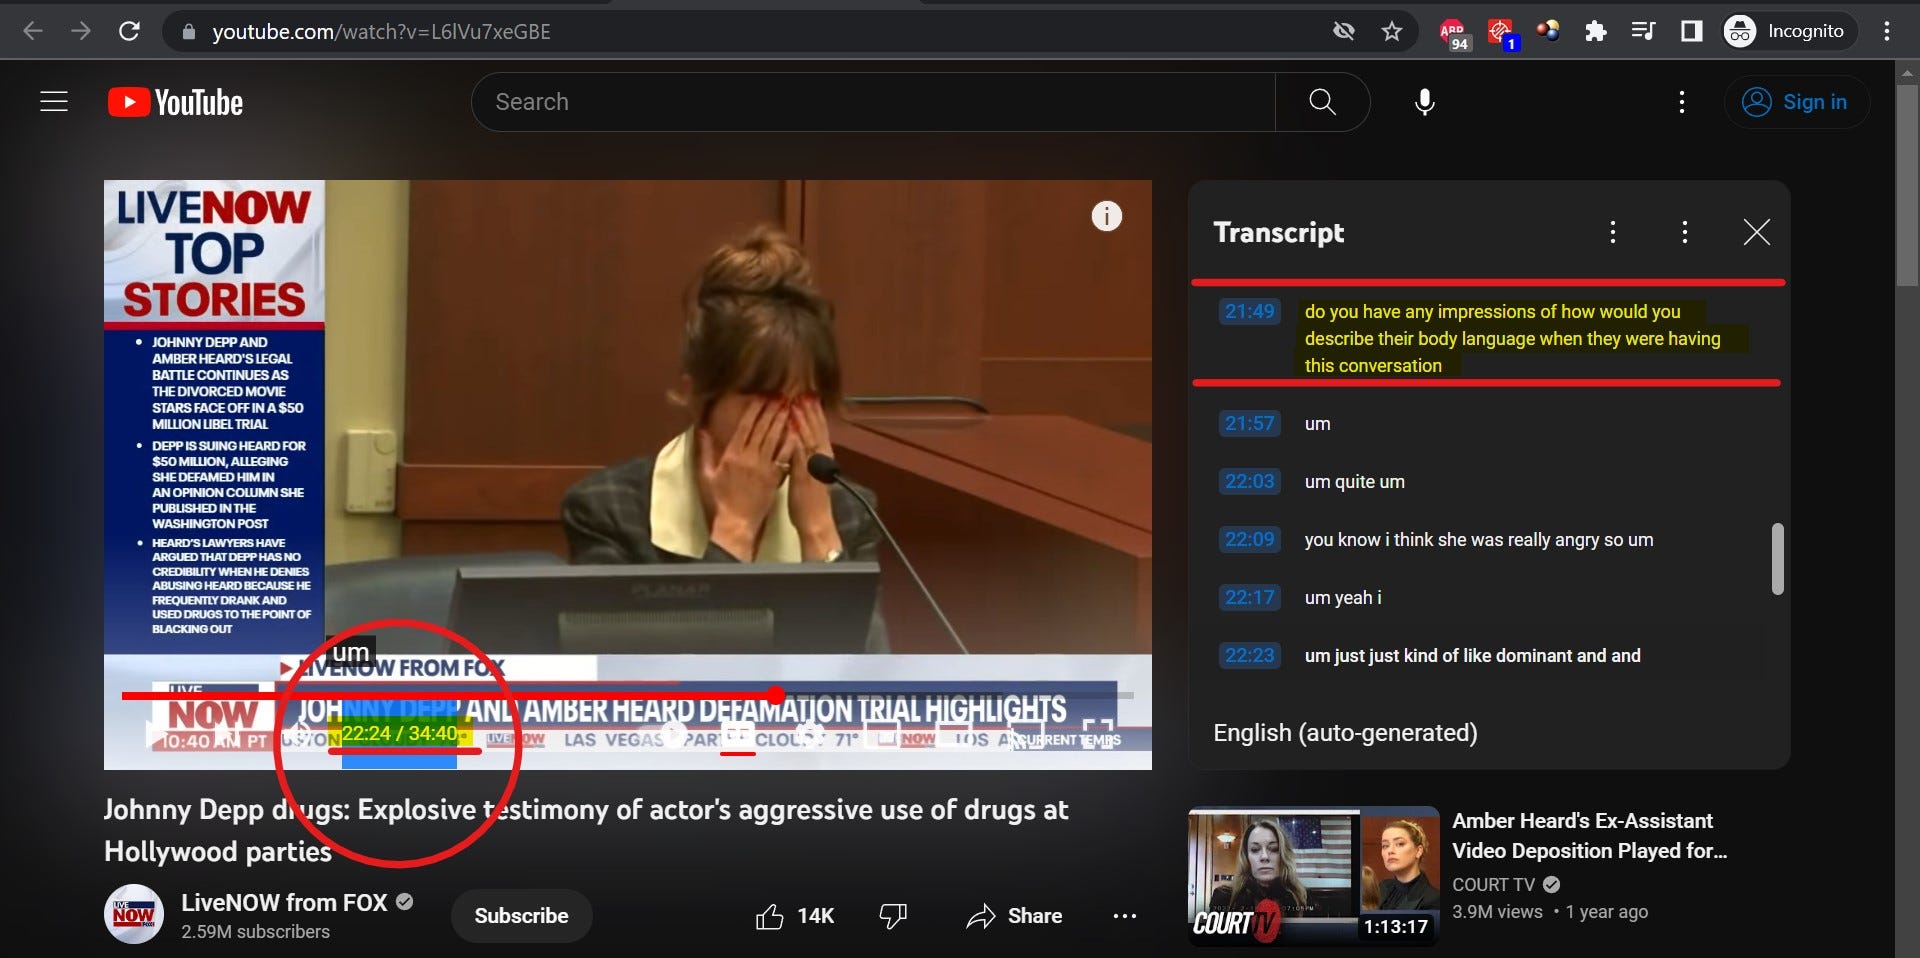Open the red target extension icon with badge 1
1920x958 pixels.
(1502, 33)
